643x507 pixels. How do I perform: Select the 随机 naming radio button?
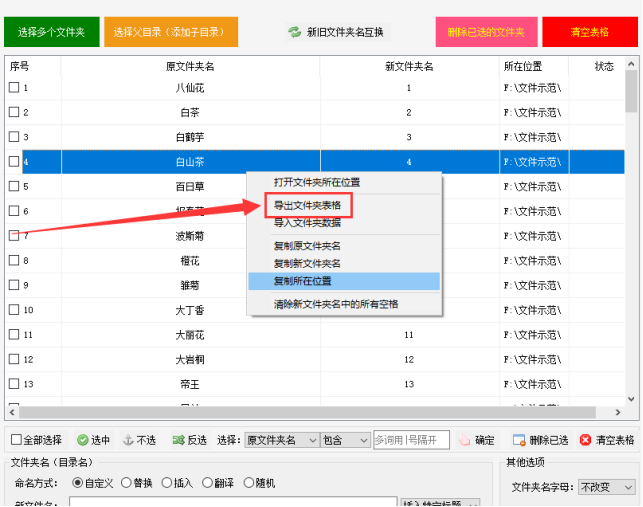click(x=249, y=483)
